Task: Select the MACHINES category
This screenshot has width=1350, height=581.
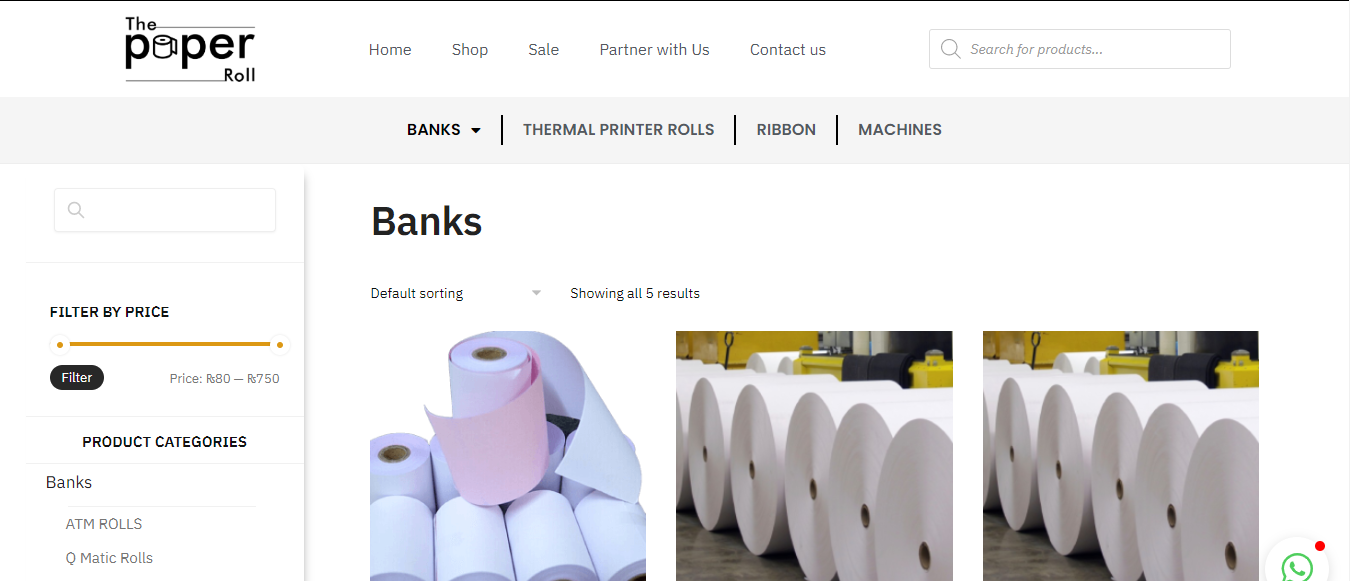Action: [900, 130]
